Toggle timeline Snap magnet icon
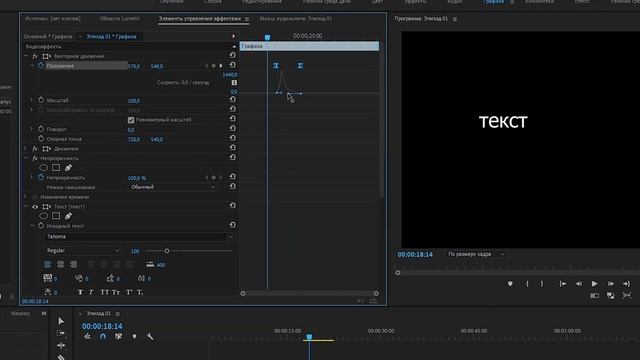 (x=103, y=337)
